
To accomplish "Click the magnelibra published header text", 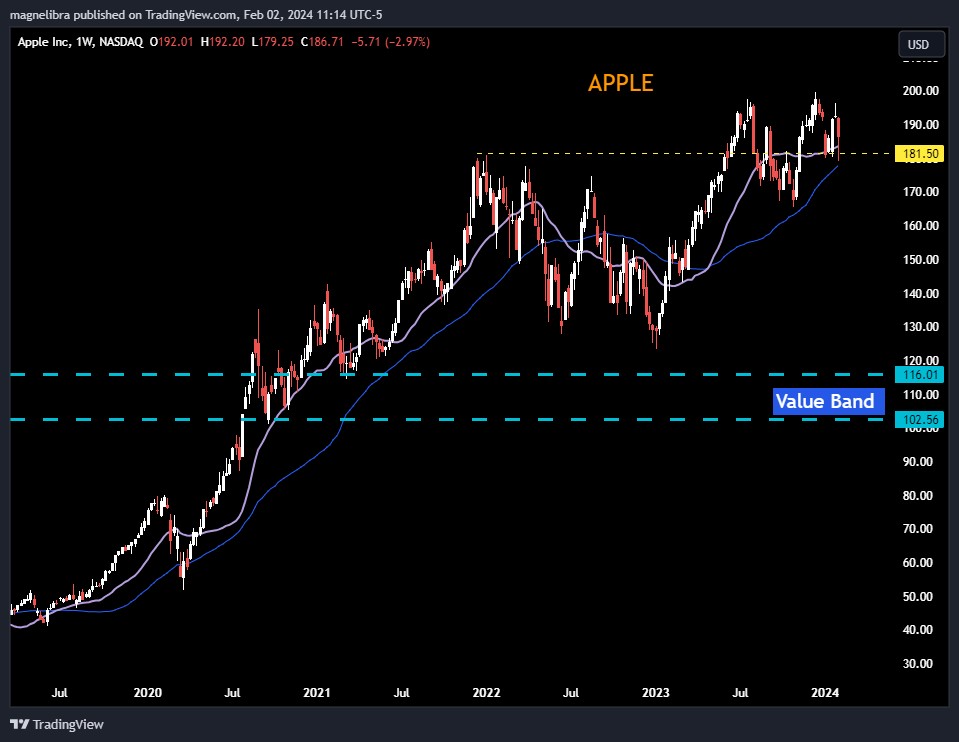I will pos(196,15).
